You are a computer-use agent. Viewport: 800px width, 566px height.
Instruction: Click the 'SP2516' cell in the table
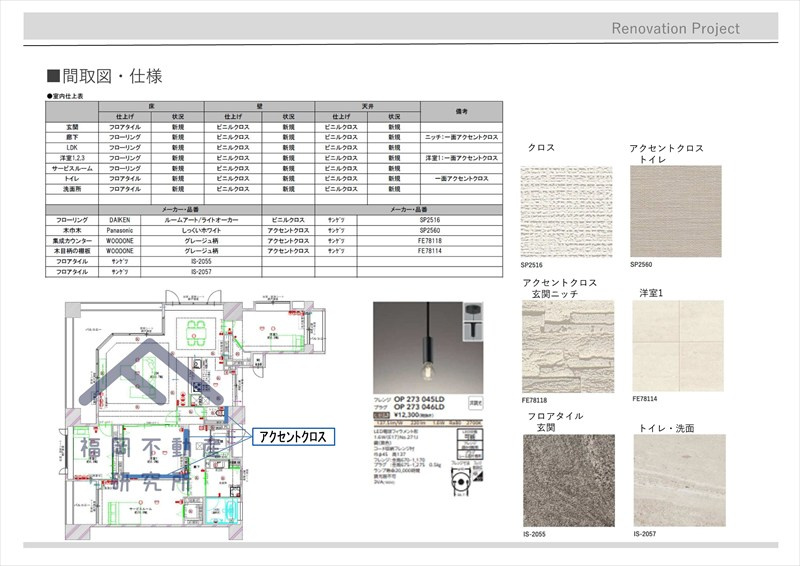coord(430,220)
